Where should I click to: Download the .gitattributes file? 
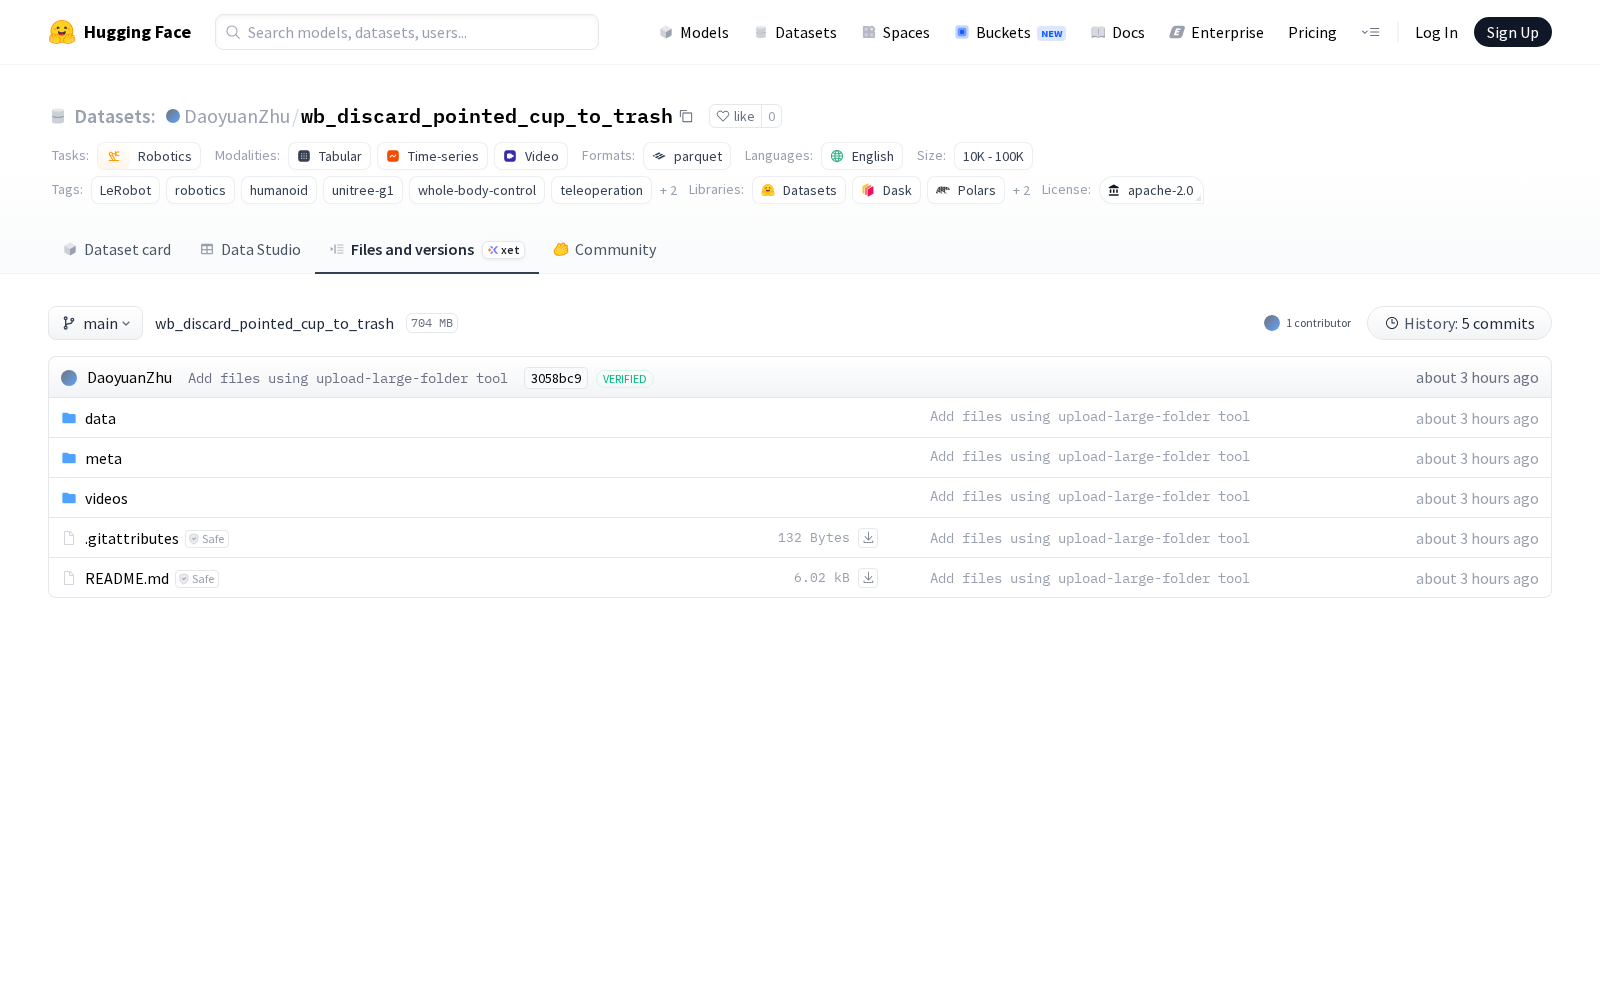(868, 538)
